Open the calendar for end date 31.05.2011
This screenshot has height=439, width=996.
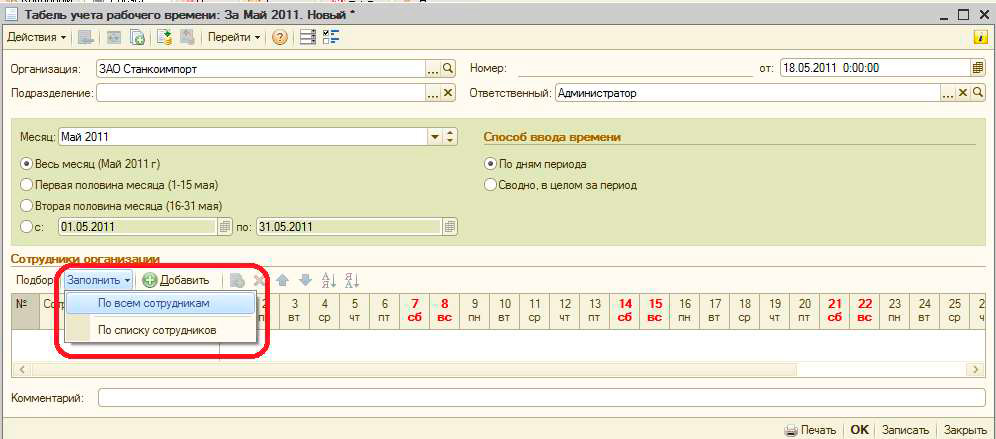pyautogui.click(x=450, y=227)
